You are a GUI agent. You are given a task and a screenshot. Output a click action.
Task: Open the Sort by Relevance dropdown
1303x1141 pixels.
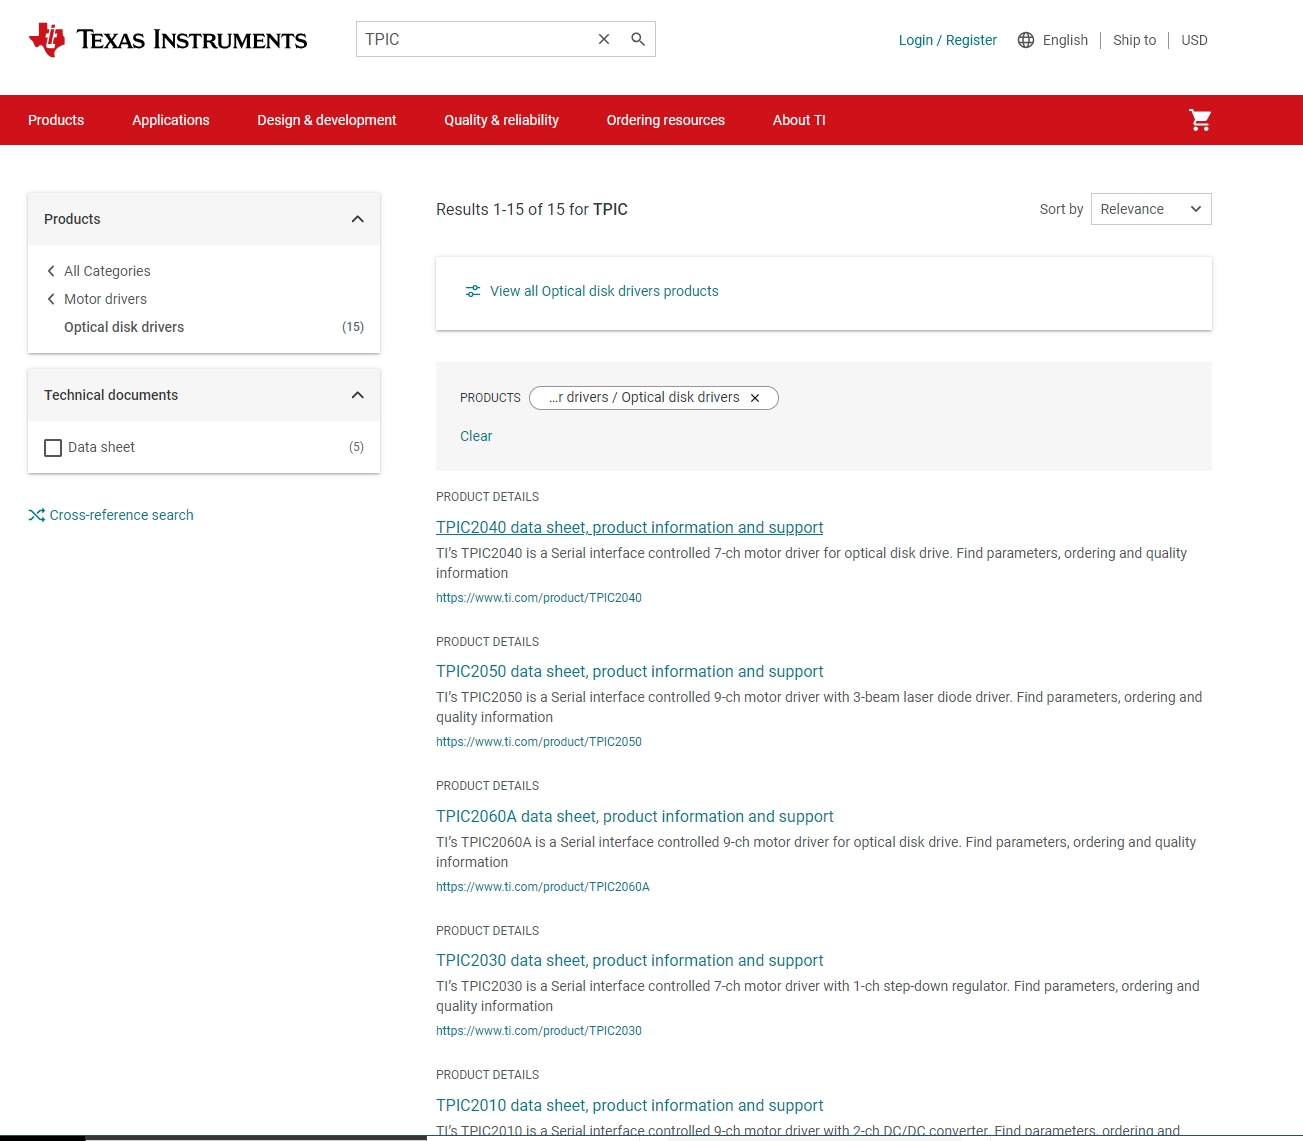1150,209
